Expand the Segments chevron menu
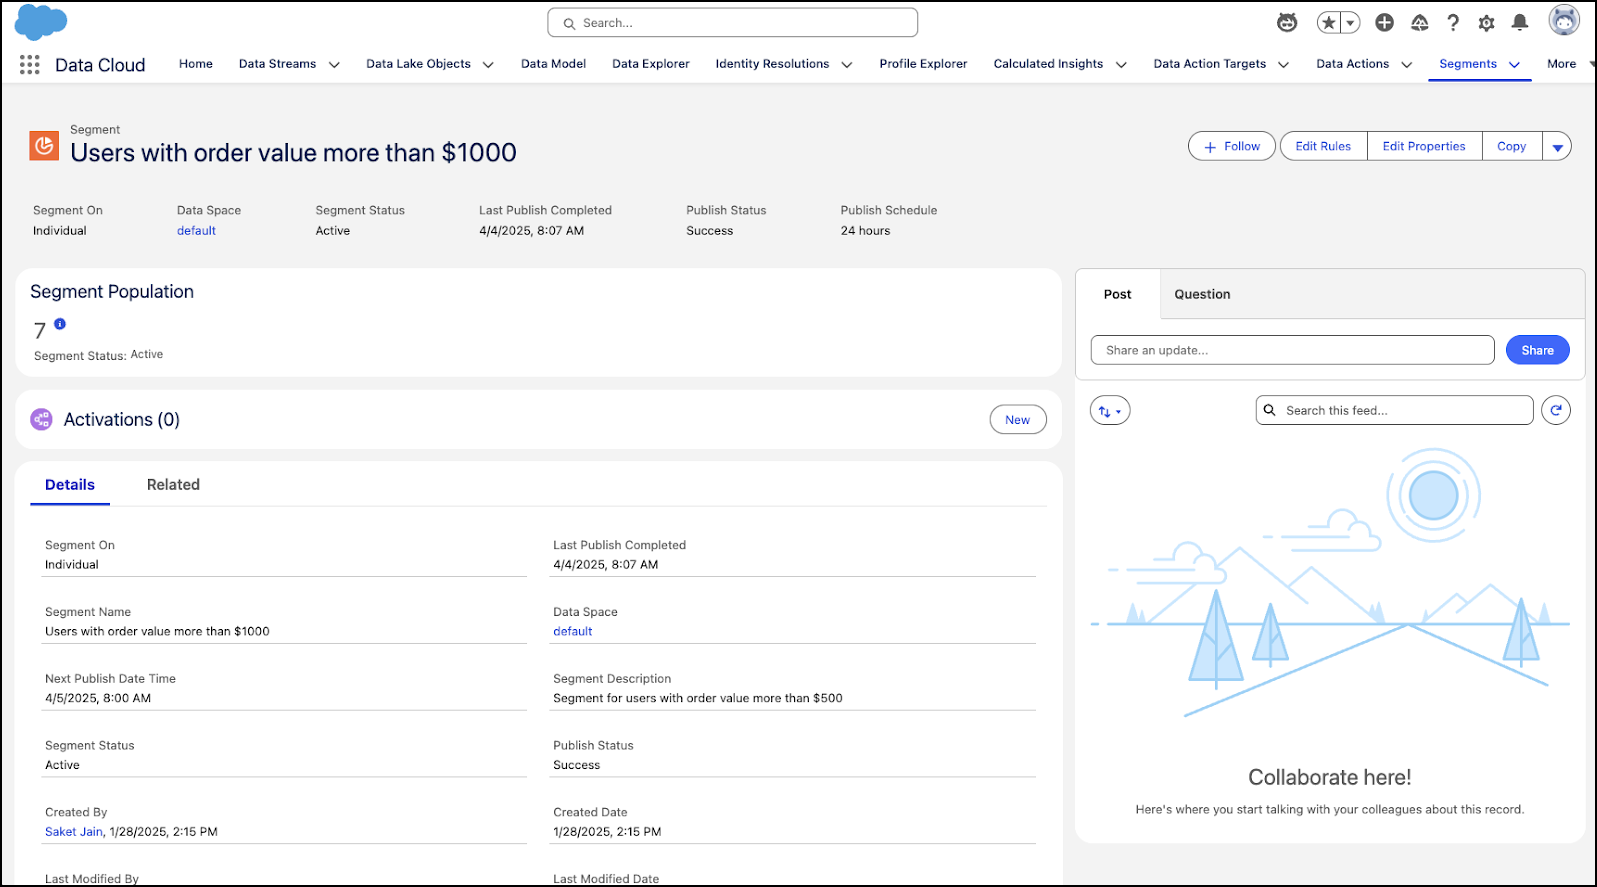Screen dimensions: 1597x887 [1514, 65]
